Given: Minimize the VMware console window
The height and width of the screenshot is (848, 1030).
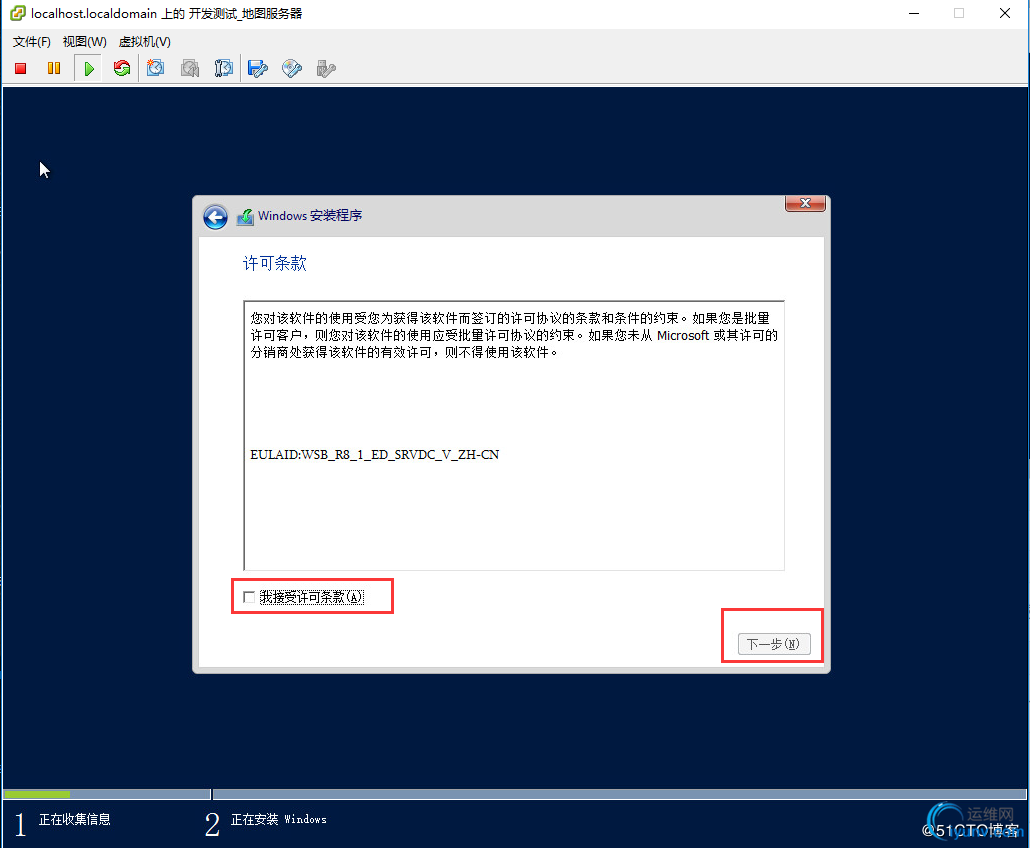Looking at the screenshot, I should 914,13.
